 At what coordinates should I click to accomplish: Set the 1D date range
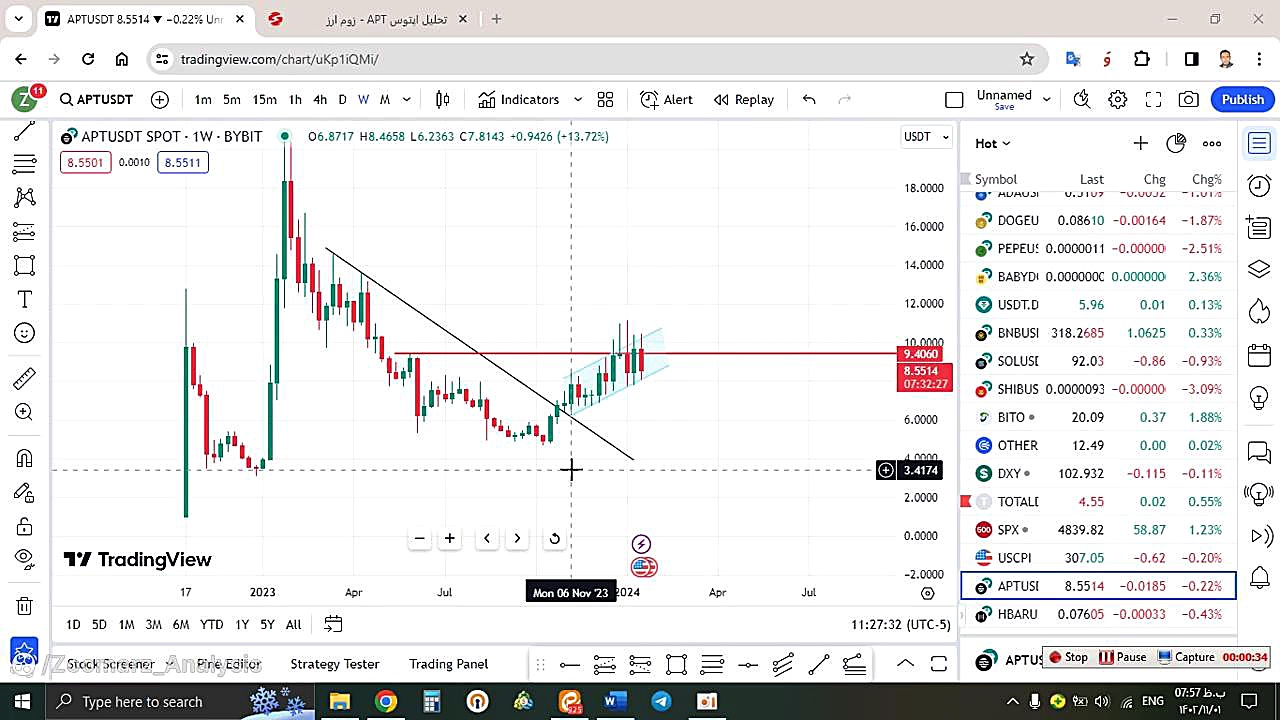(73, 624)
